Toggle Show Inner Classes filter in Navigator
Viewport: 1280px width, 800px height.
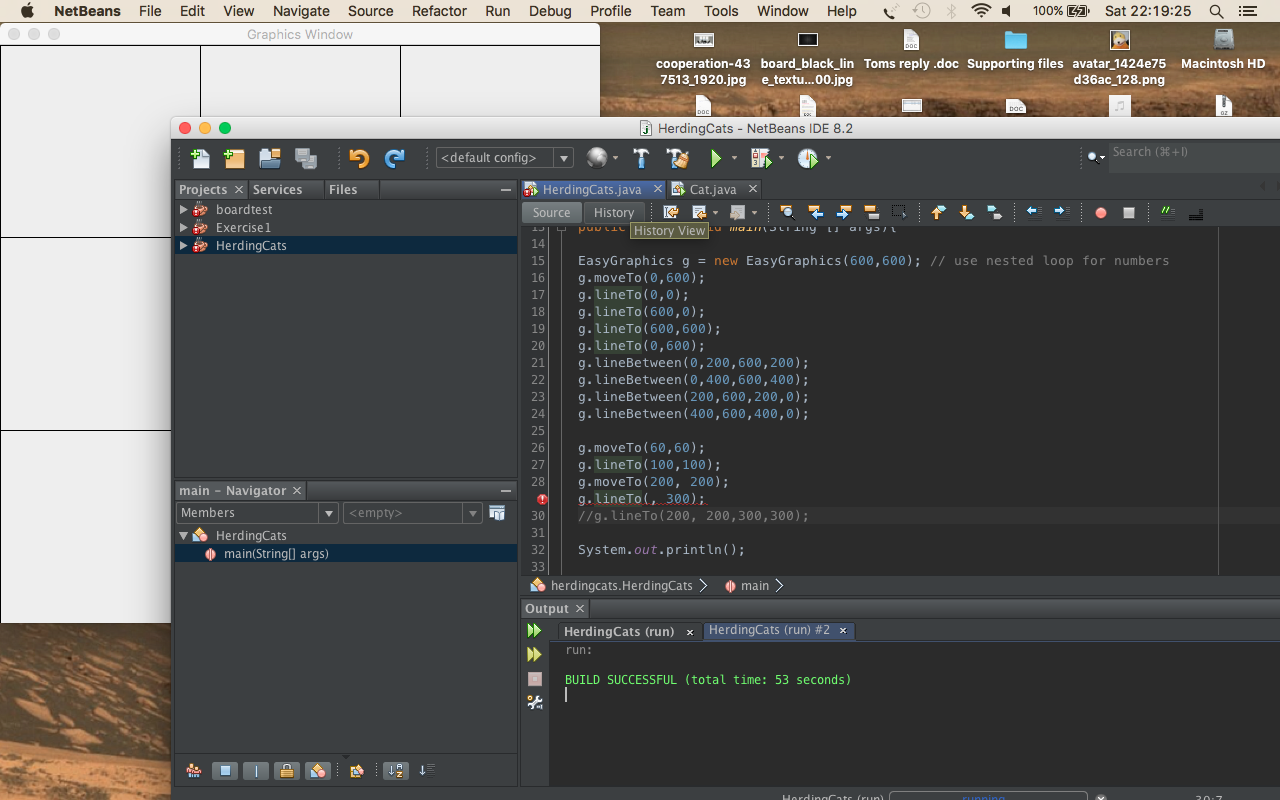(318, 771)
